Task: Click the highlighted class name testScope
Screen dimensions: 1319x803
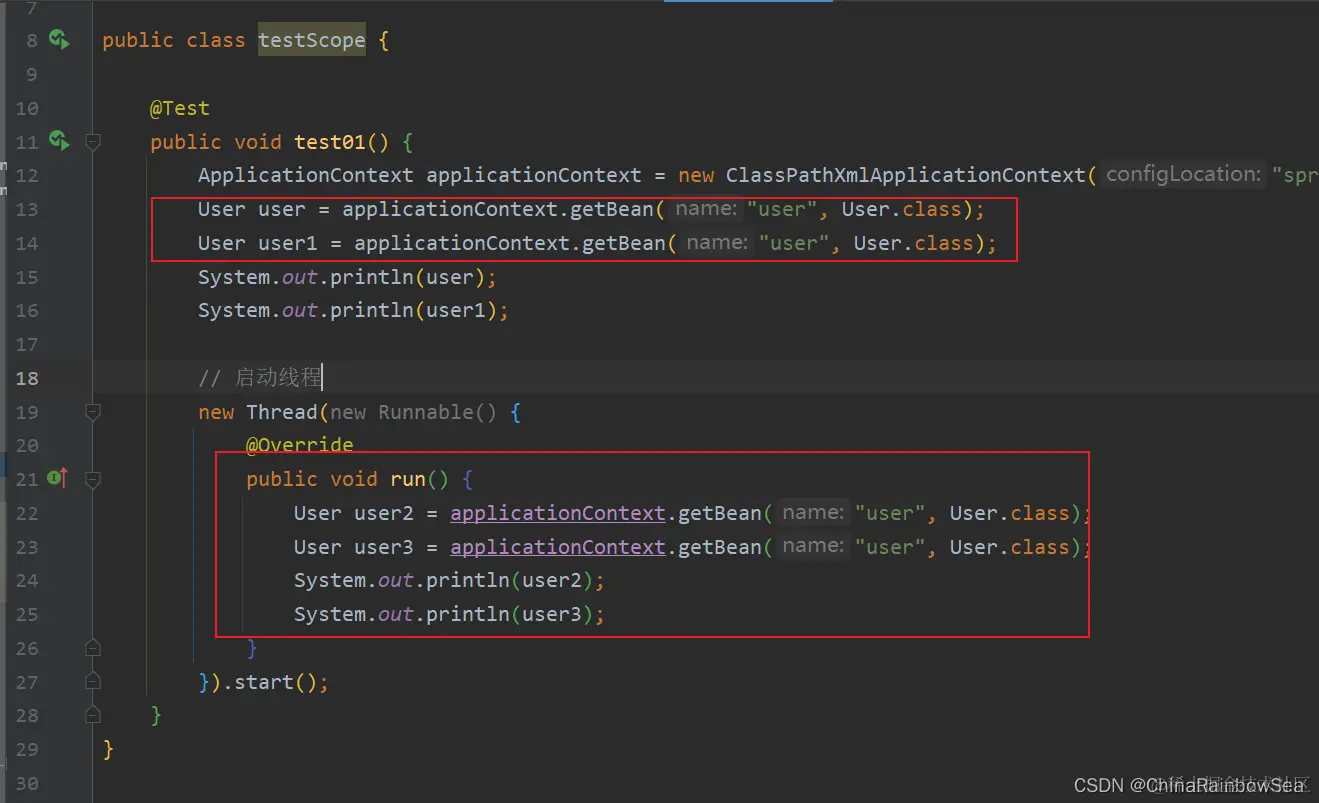Action: 312,40
